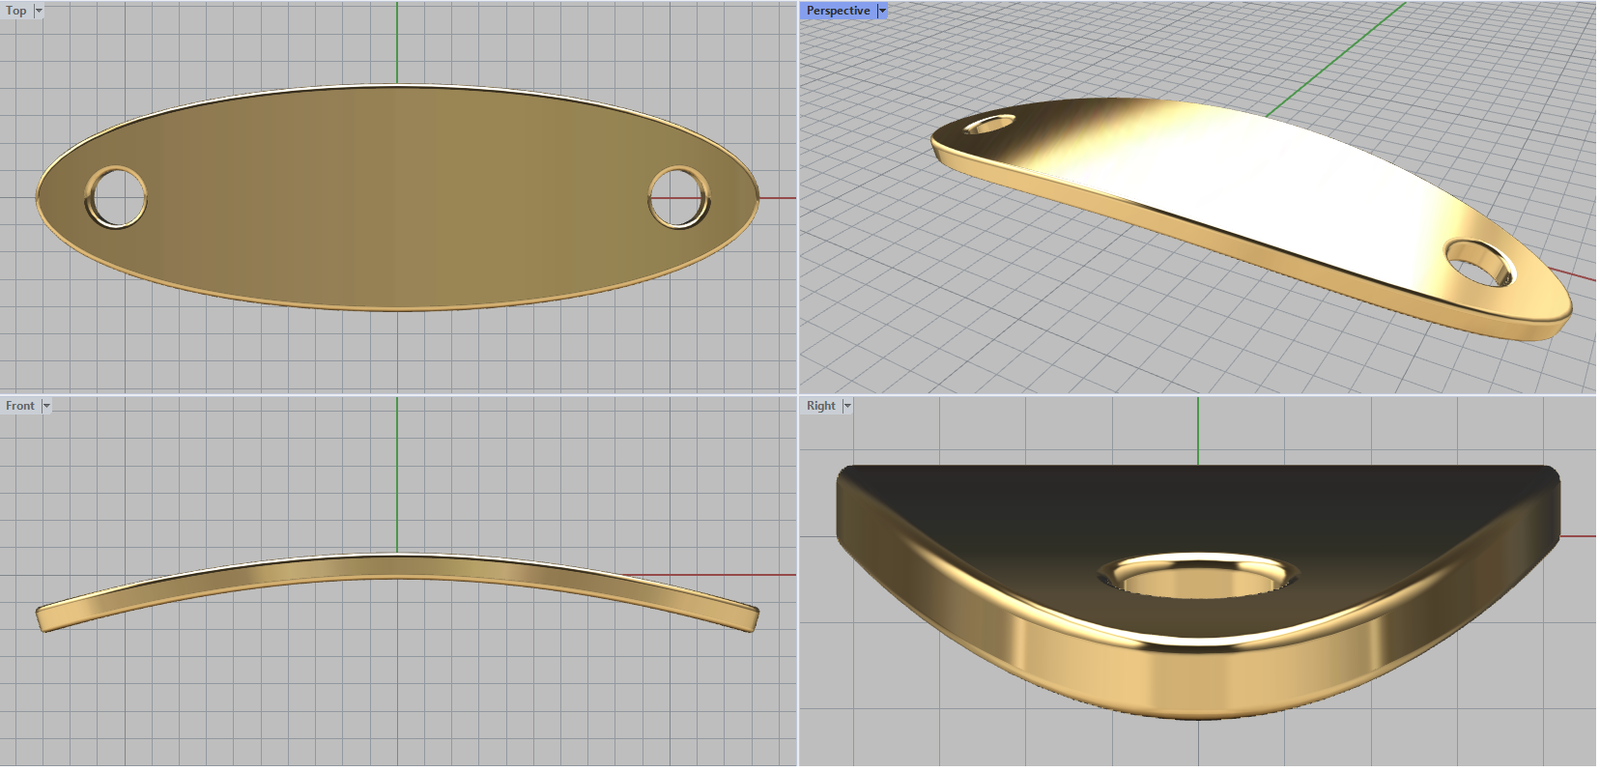This screenshot has height=772, width=1600.
Task: Select the right hole in Top view
Action: (679, 197)
